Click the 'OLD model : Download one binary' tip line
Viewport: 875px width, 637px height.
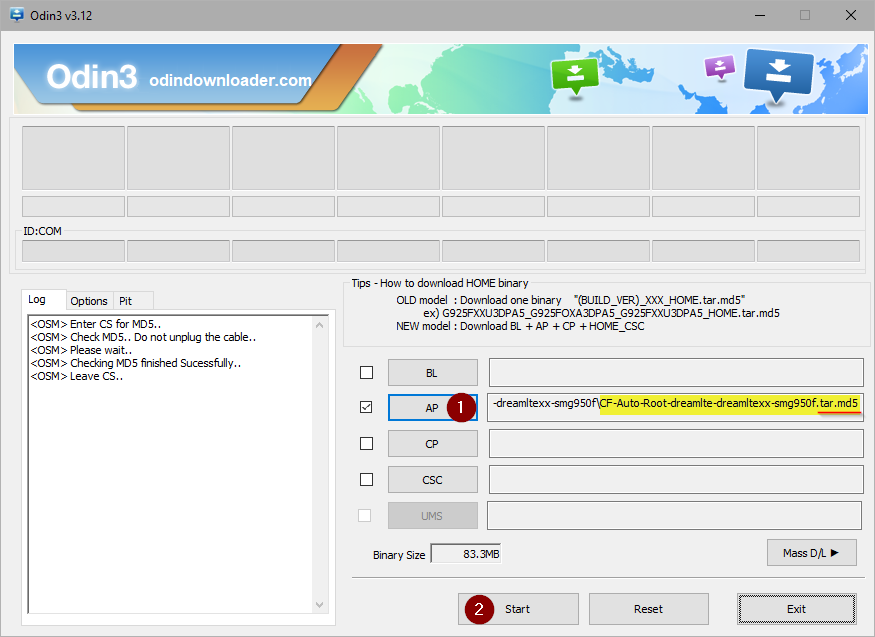tap(570, 300)
